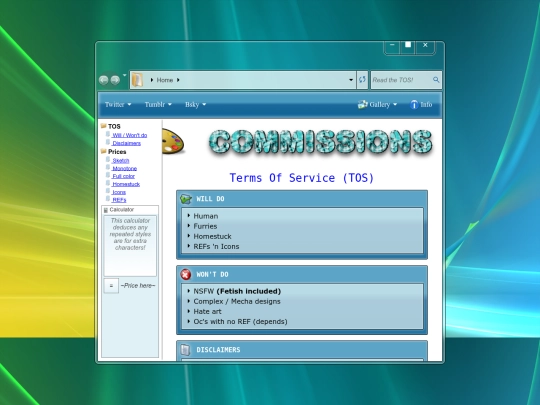
Task: Click the DISCLAIMERS document icon
Action: [x=185, y=350]
